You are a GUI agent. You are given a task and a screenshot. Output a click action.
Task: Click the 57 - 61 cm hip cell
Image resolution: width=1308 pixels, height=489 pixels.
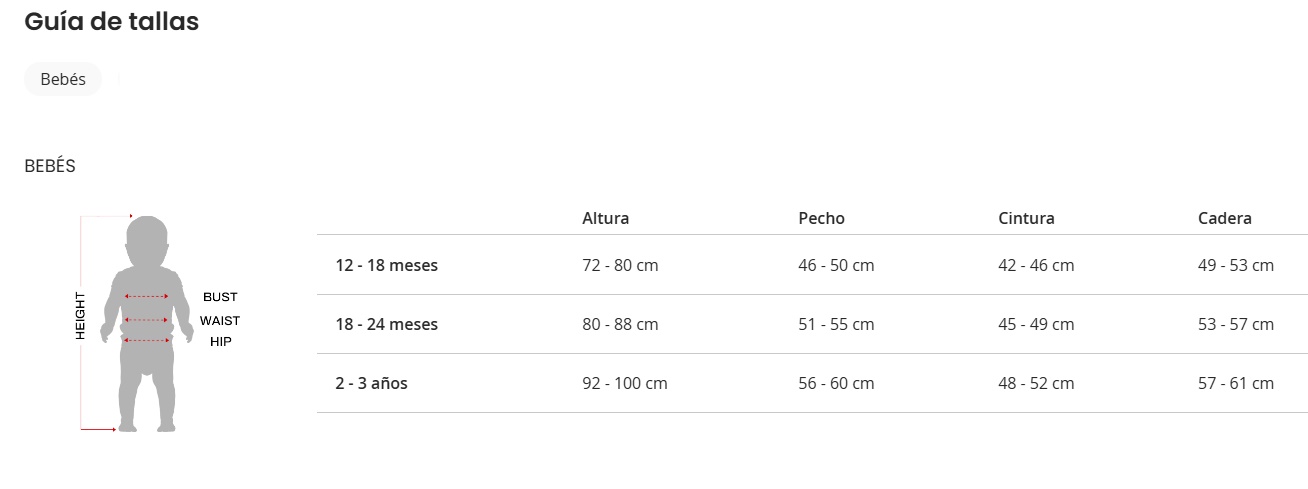[1236, 383]
